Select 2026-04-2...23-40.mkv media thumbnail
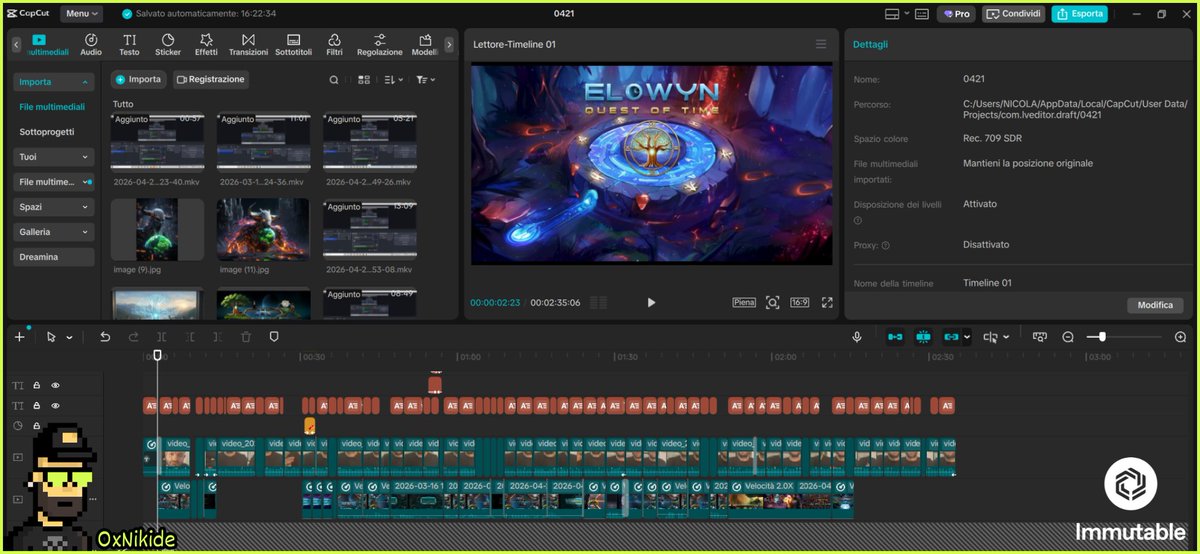 click(x=157, y=143)
